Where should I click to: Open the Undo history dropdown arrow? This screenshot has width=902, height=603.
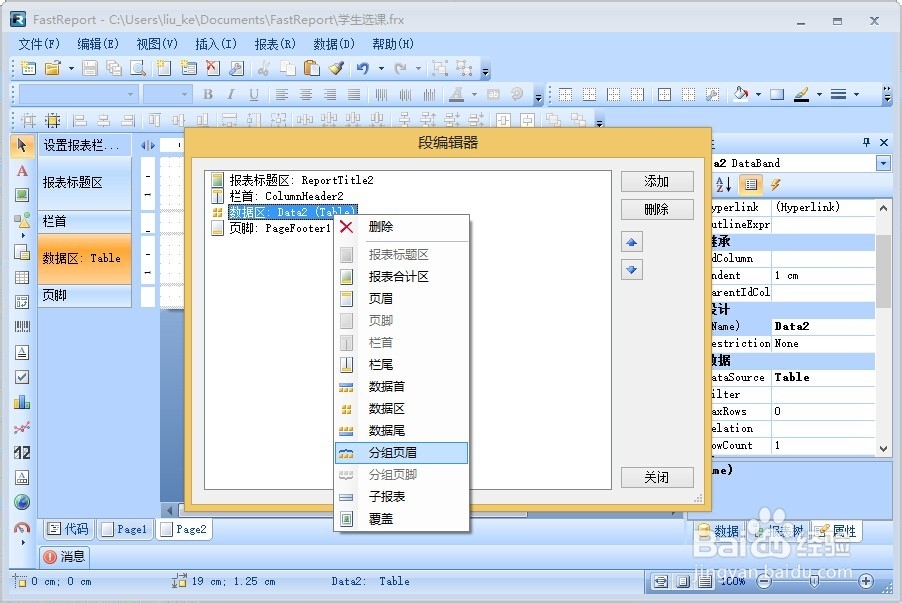pyautogui.click(x=381, y=68)
